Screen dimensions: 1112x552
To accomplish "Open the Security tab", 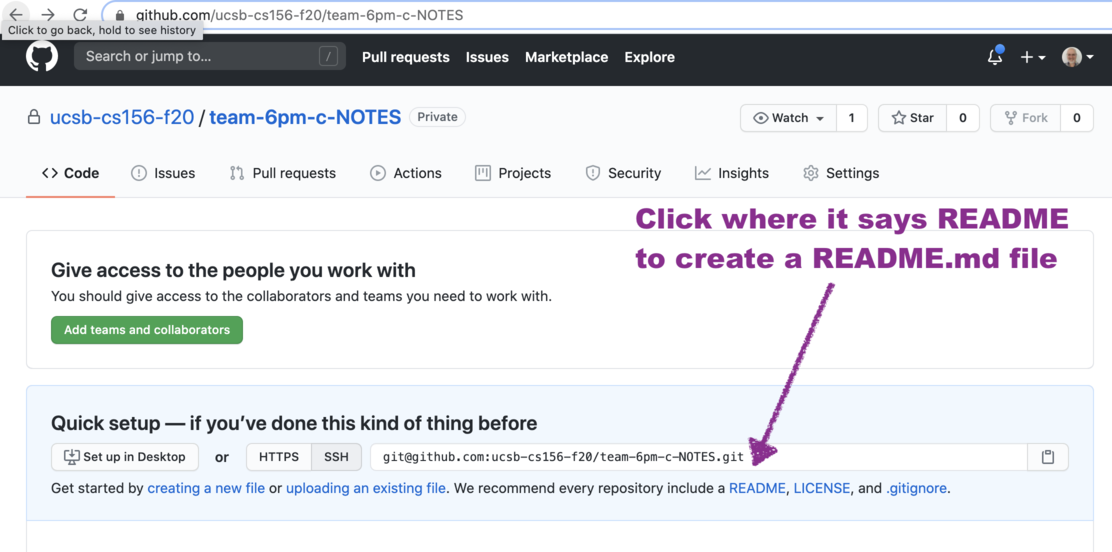I will (x=623, y=173).
